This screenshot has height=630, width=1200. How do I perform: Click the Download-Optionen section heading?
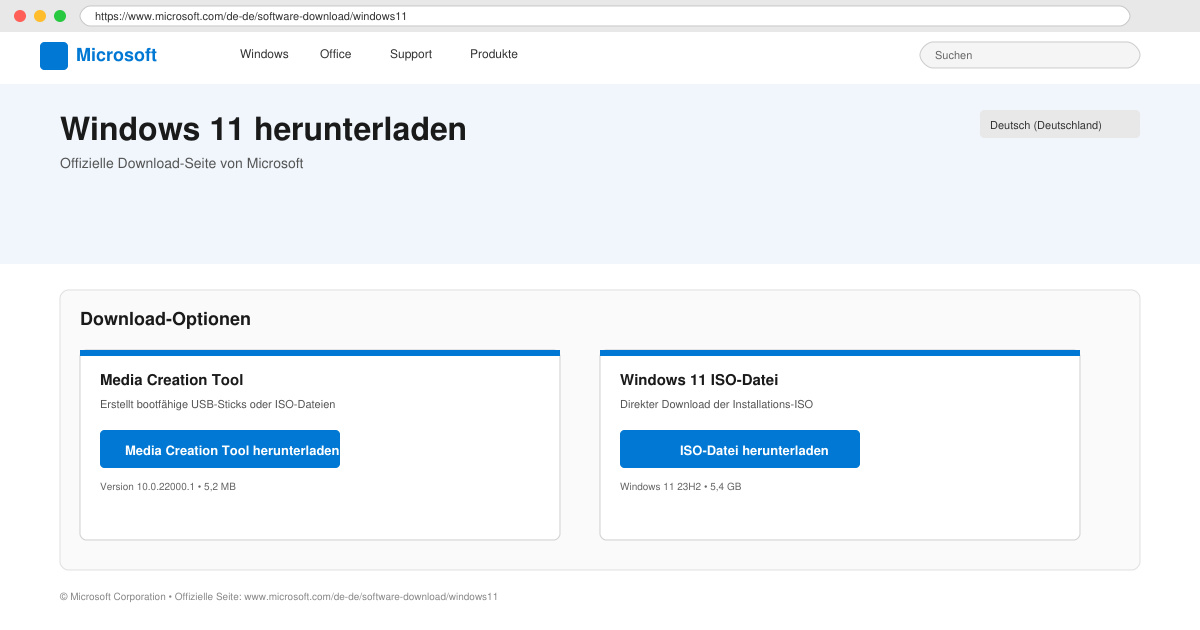(x=165, y=319)
